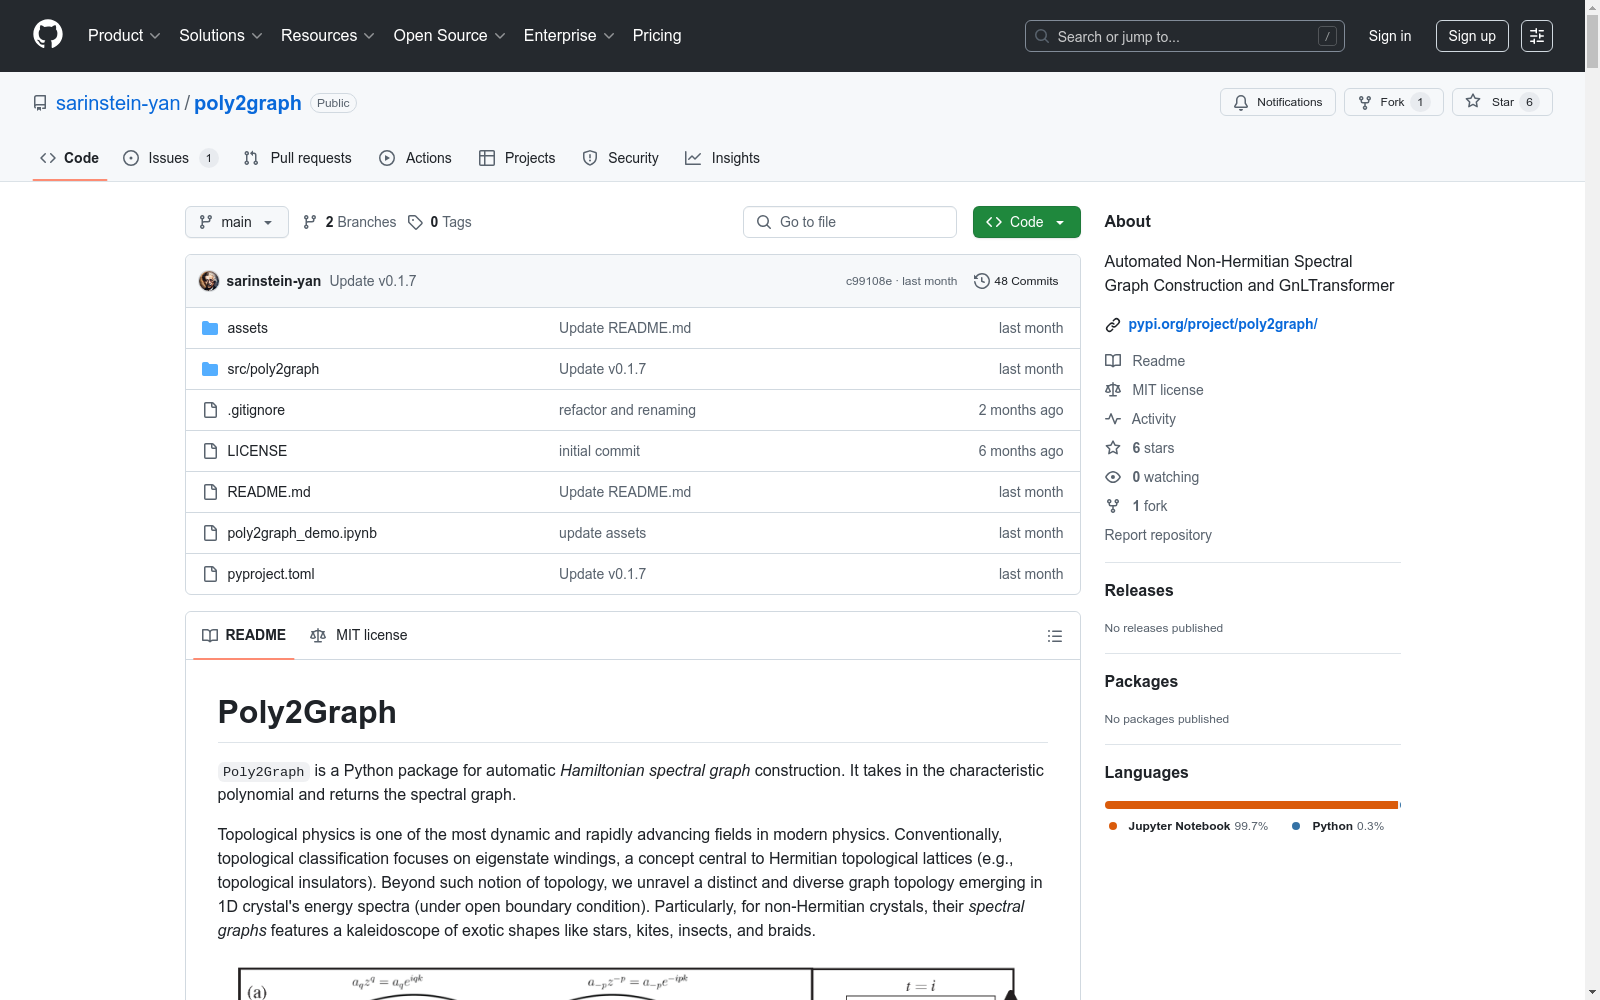This screenshot has width=1600, height=1000.
Task: Star the poly2graph repository
Action: tap(1502, 102)
